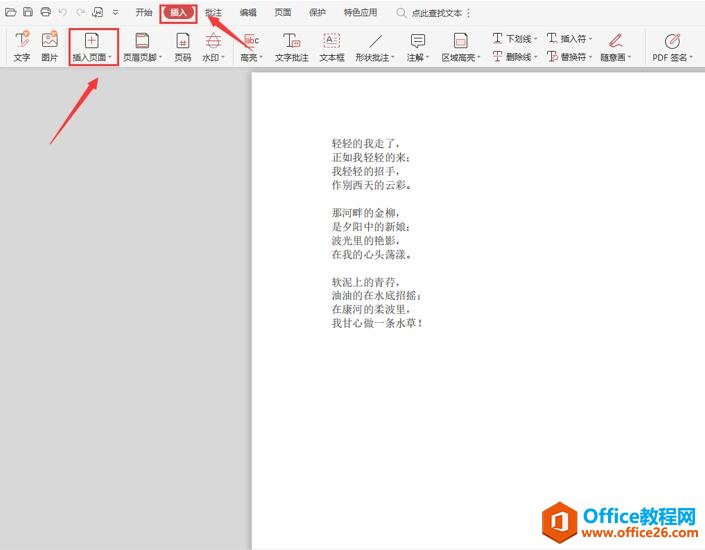Viewport: 705px width, 550px height.
Task: Open the 开始 tab
Action: 144,13
